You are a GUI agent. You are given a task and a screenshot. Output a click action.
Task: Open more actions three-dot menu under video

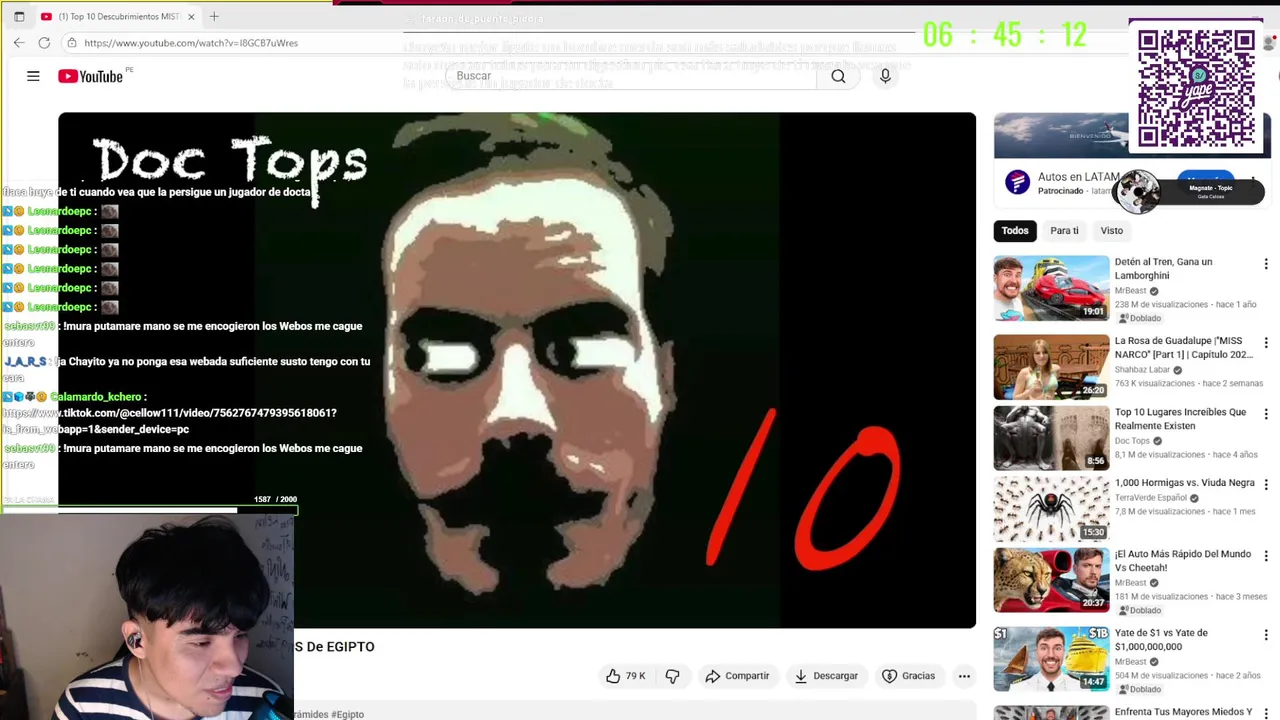coord(964,676)
